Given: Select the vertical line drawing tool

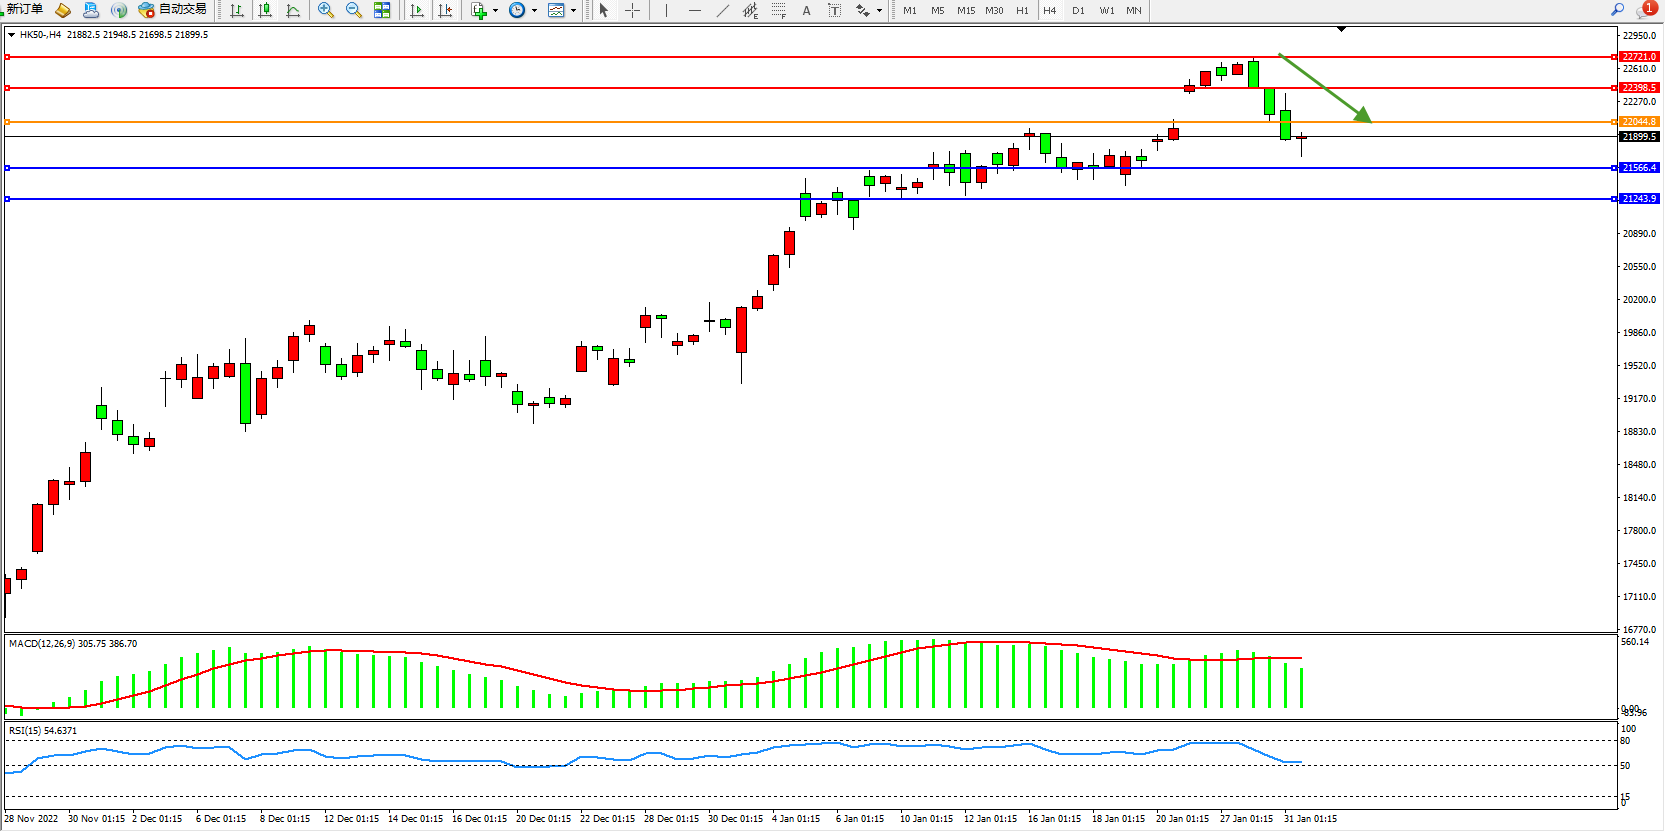Looking at the screenshot, I should (x=666, y=10).
